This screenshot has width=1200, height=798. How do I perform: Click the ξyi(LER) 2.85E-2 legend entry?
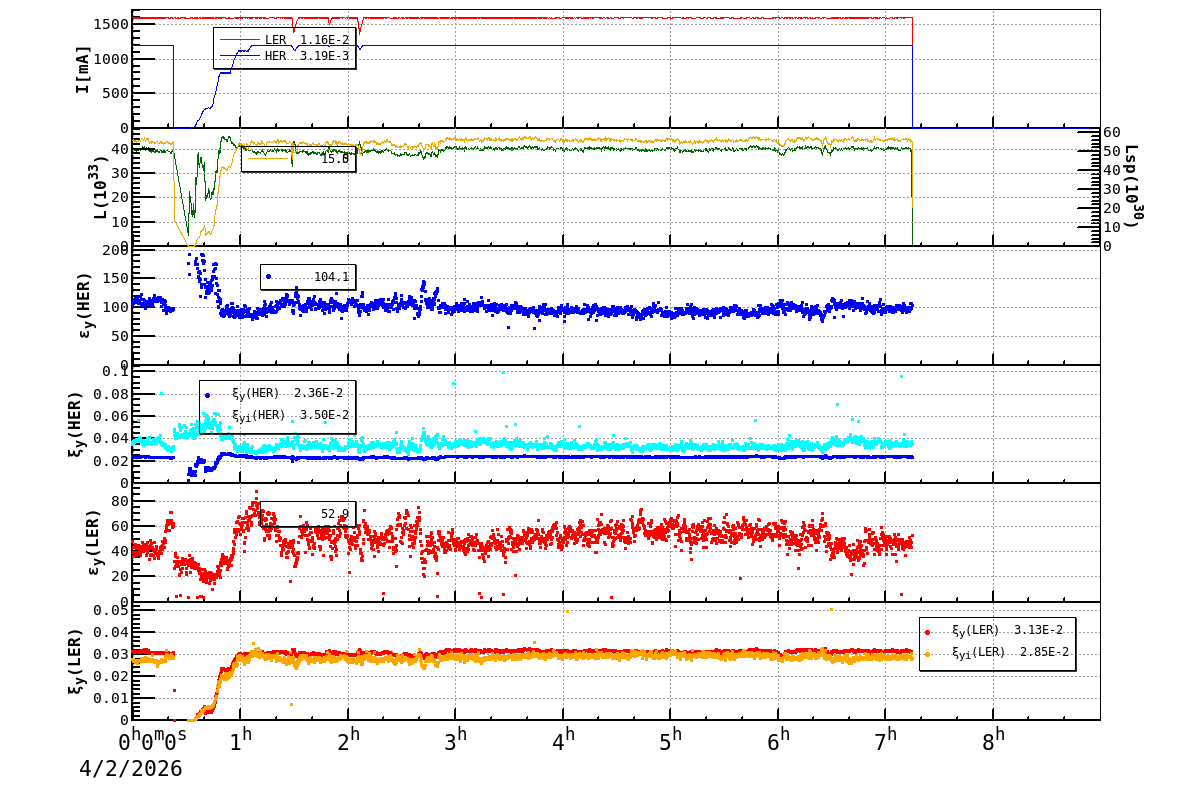[997, 652]
